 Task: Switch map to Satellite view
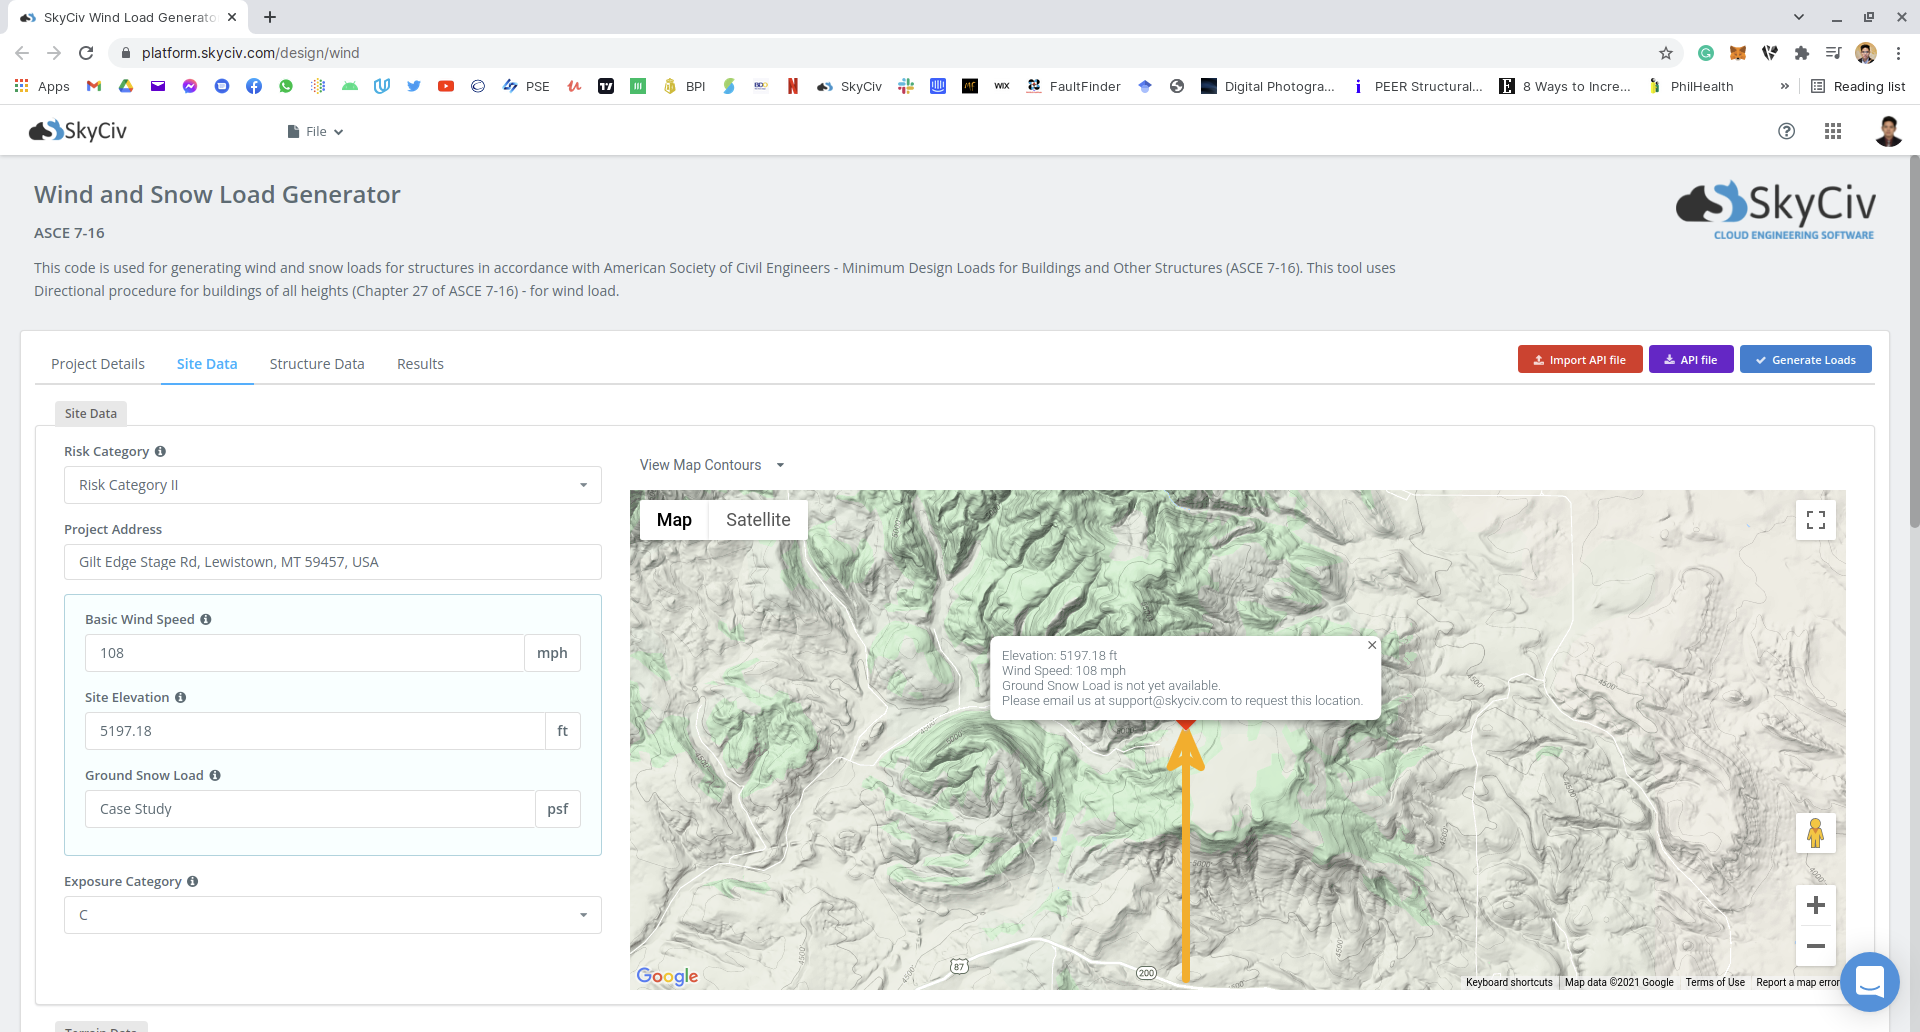757,520
